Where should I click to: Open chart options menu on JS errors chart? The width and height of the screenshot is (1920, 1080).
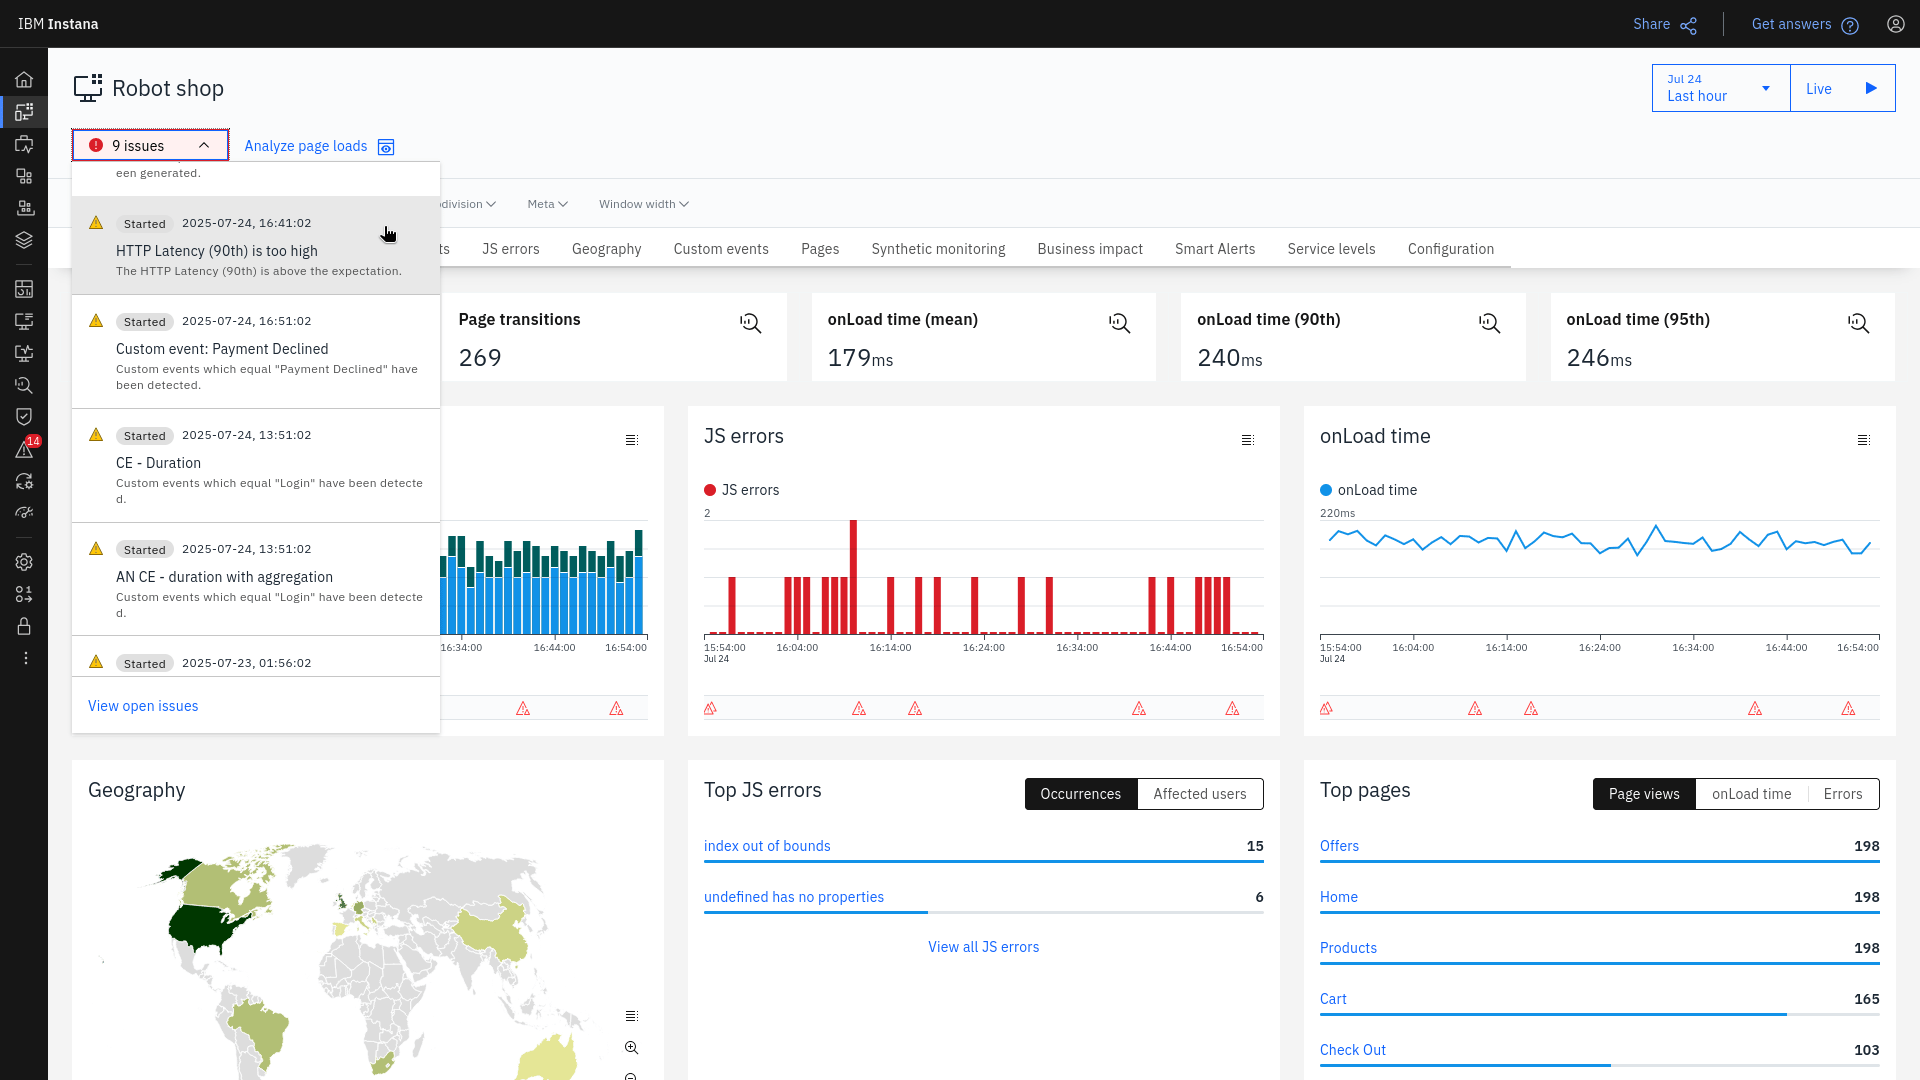[1247, 439]
